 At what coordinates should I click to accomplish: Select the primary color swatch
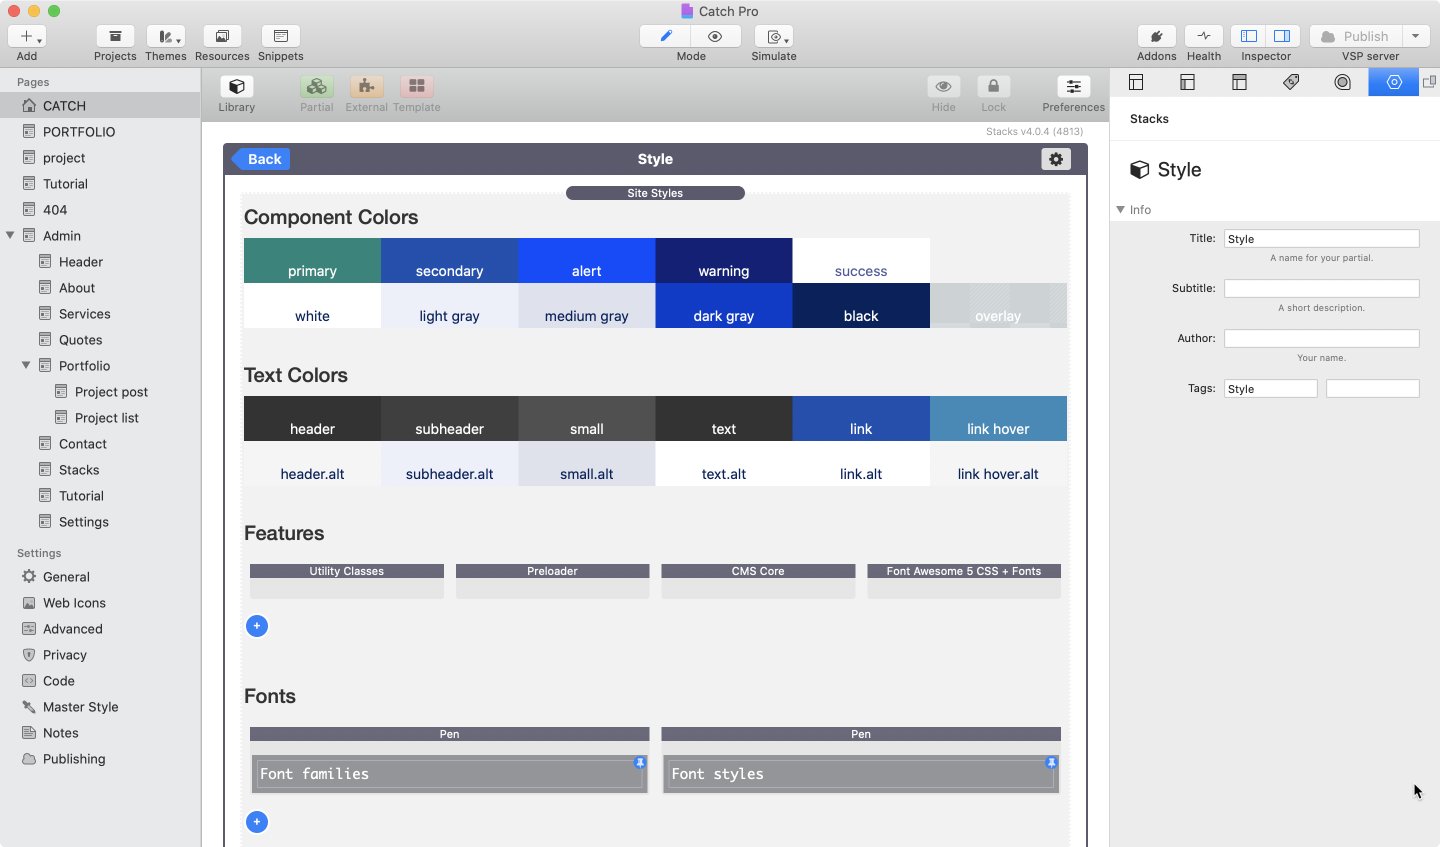pyautogui.click(x=312, y=261)
